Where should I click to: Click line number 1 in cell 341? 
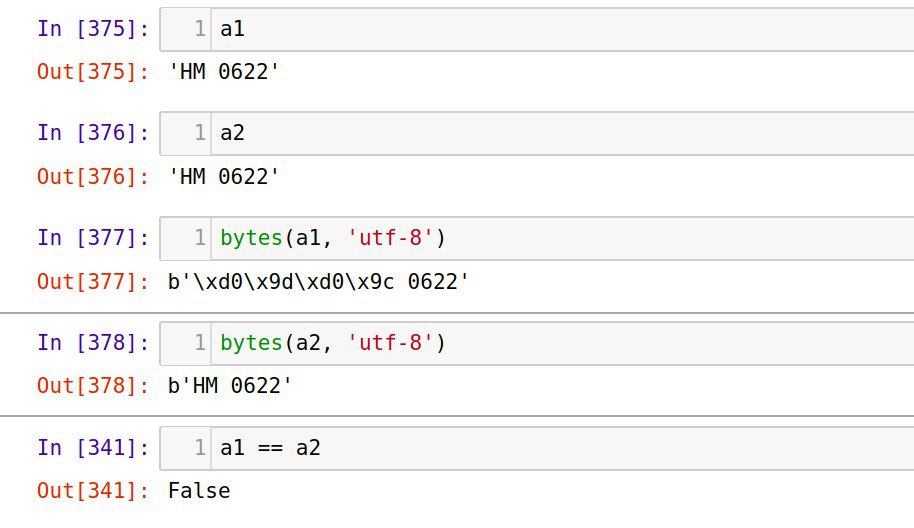click(x=200, y=448)
